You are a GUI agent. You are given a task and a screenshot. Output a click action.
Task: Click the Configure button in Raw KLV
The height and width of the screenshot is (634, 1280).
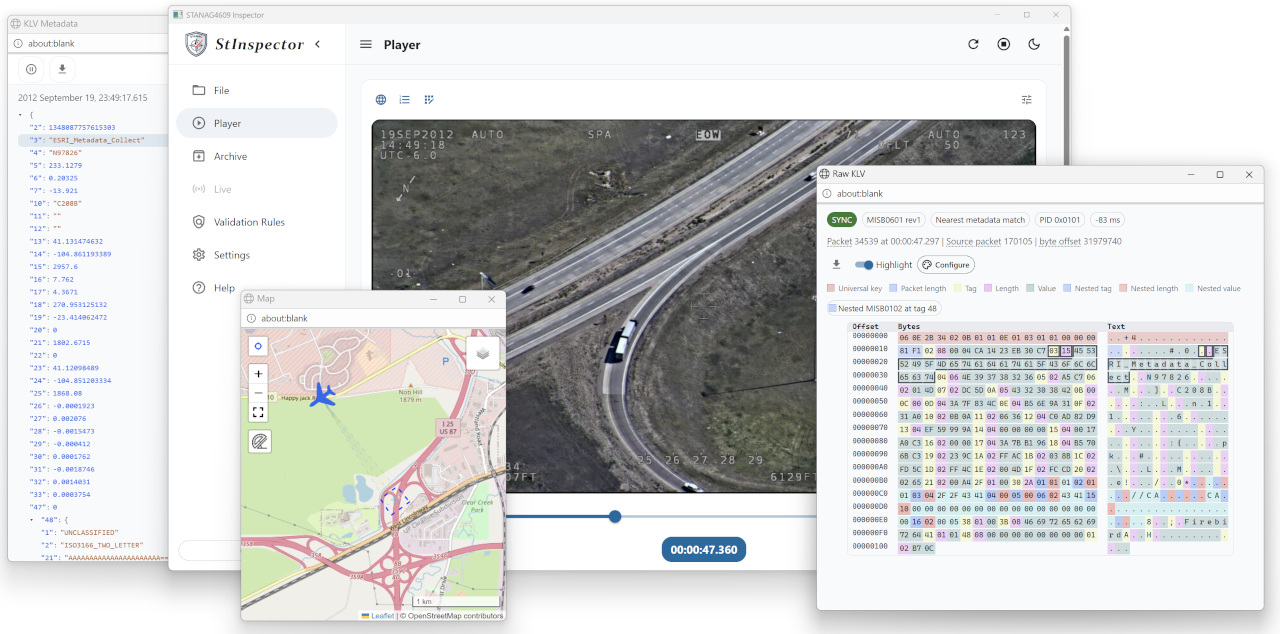946,265
